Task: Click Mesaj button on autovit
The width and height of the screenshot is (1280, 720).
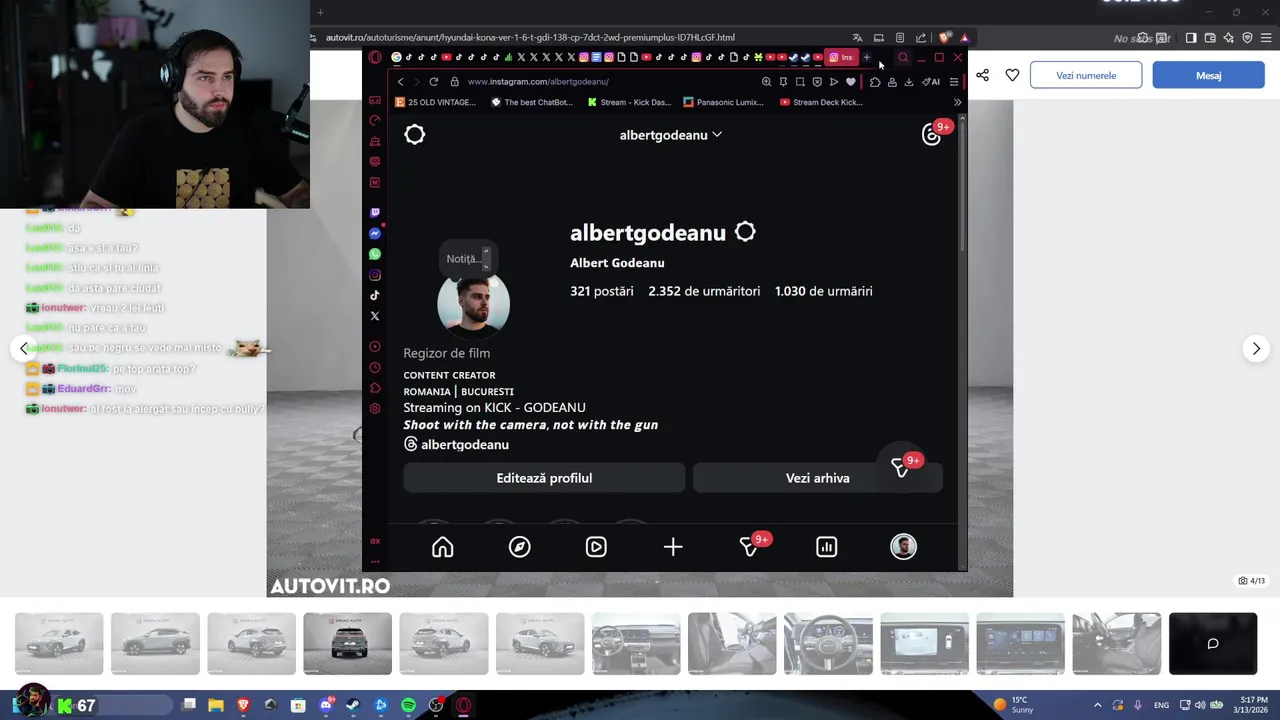Action: click(1208, 75)
